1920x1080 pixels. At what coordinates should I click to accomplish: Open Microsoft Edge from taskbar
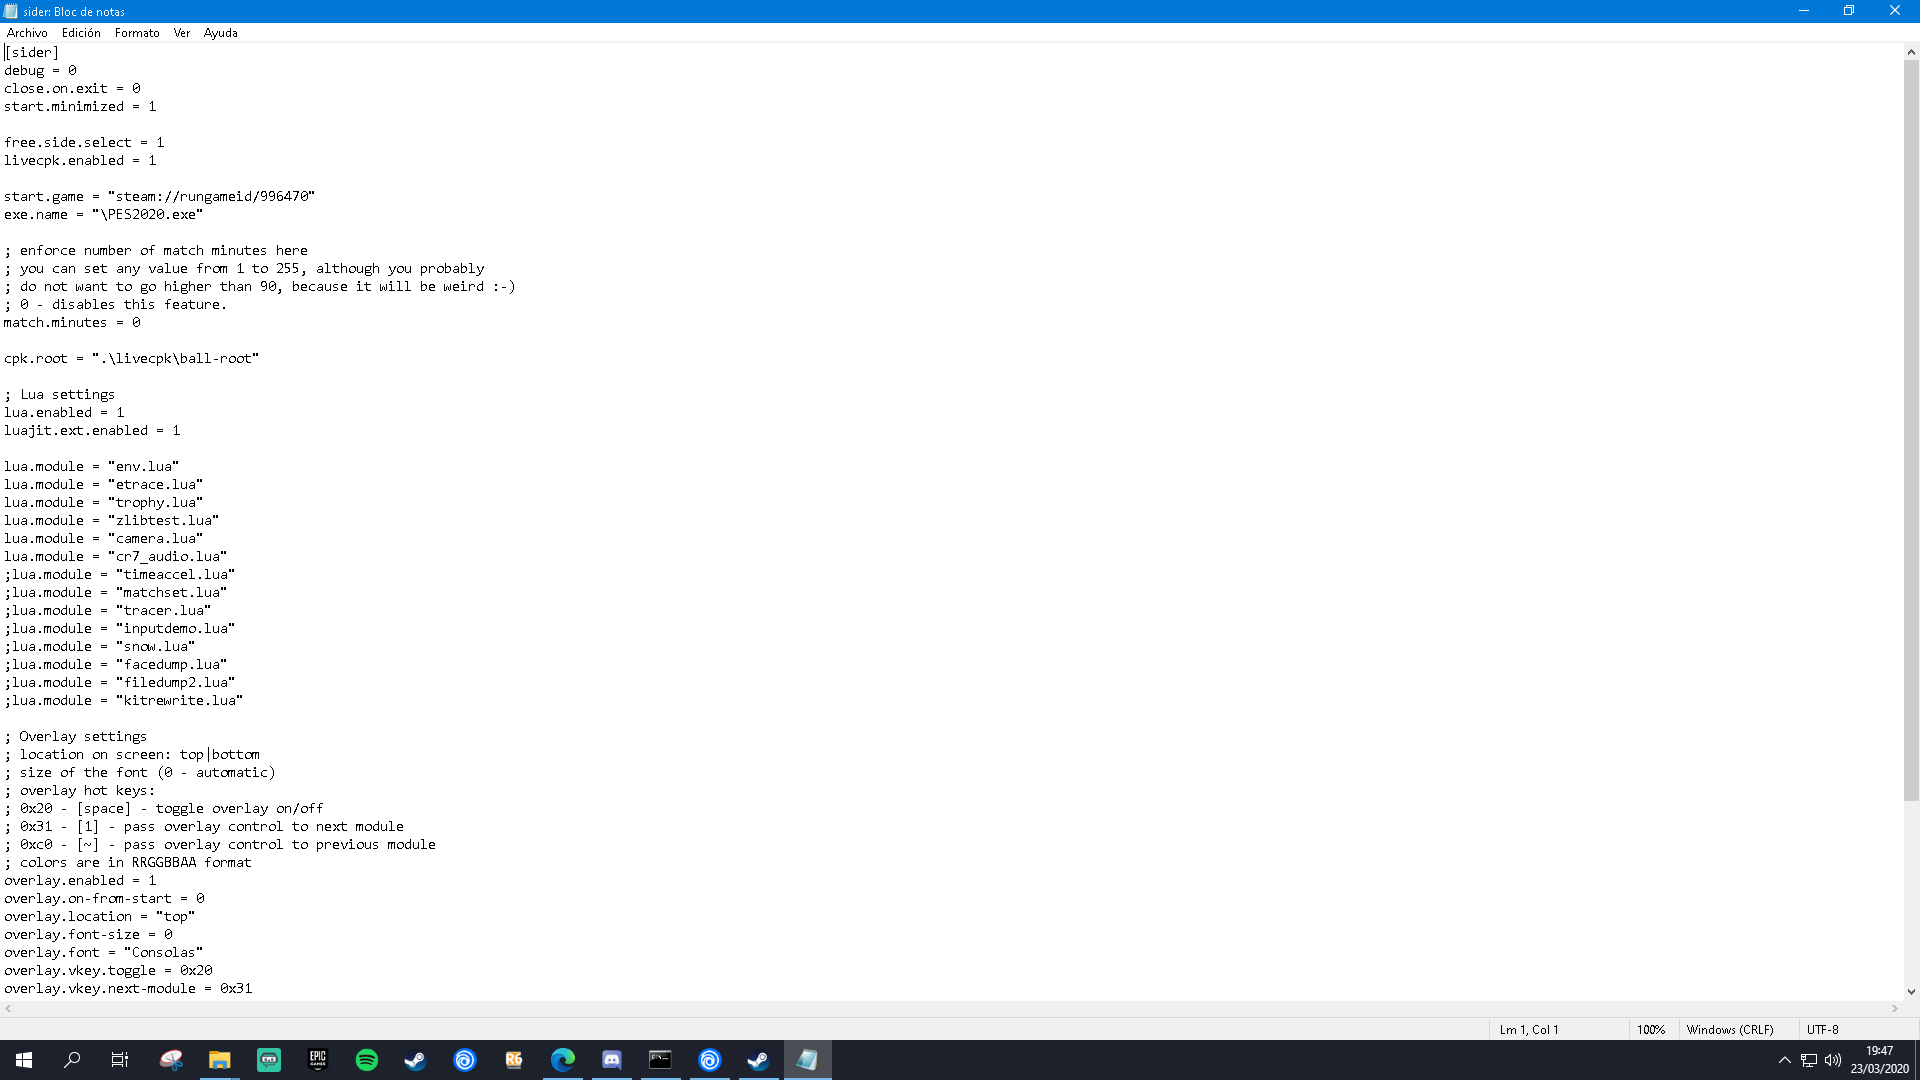point(562,1060)
